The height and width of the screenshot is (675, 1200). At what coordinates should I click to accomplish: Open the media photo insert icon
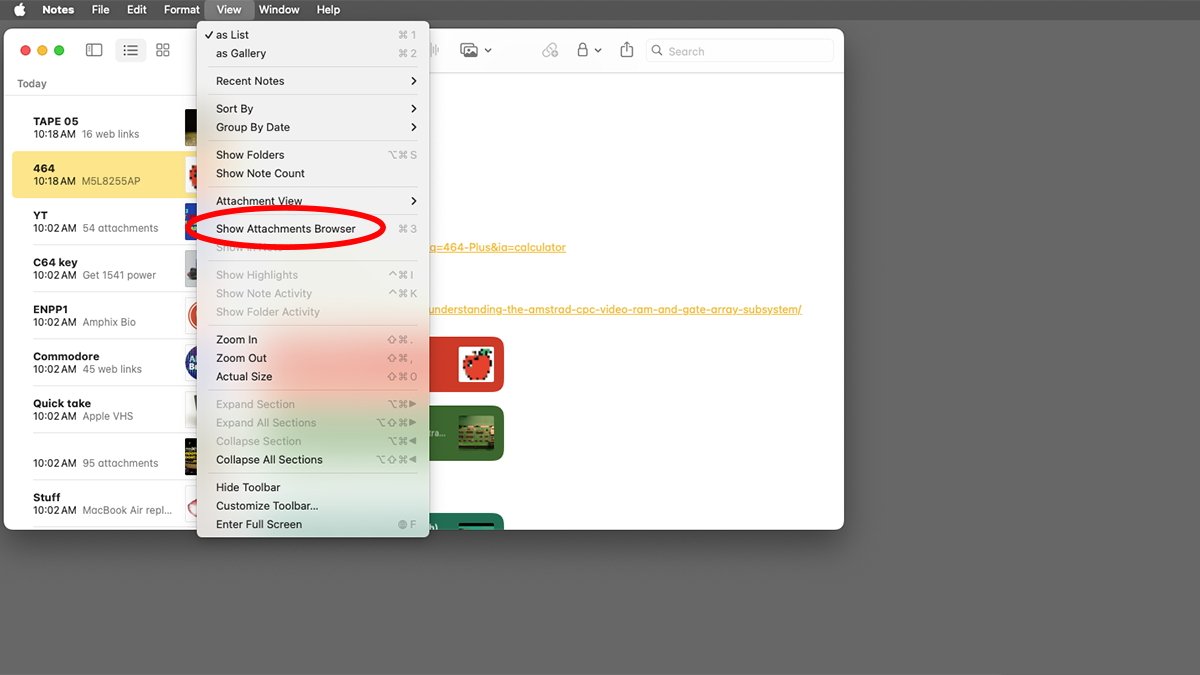pos(468,50)
